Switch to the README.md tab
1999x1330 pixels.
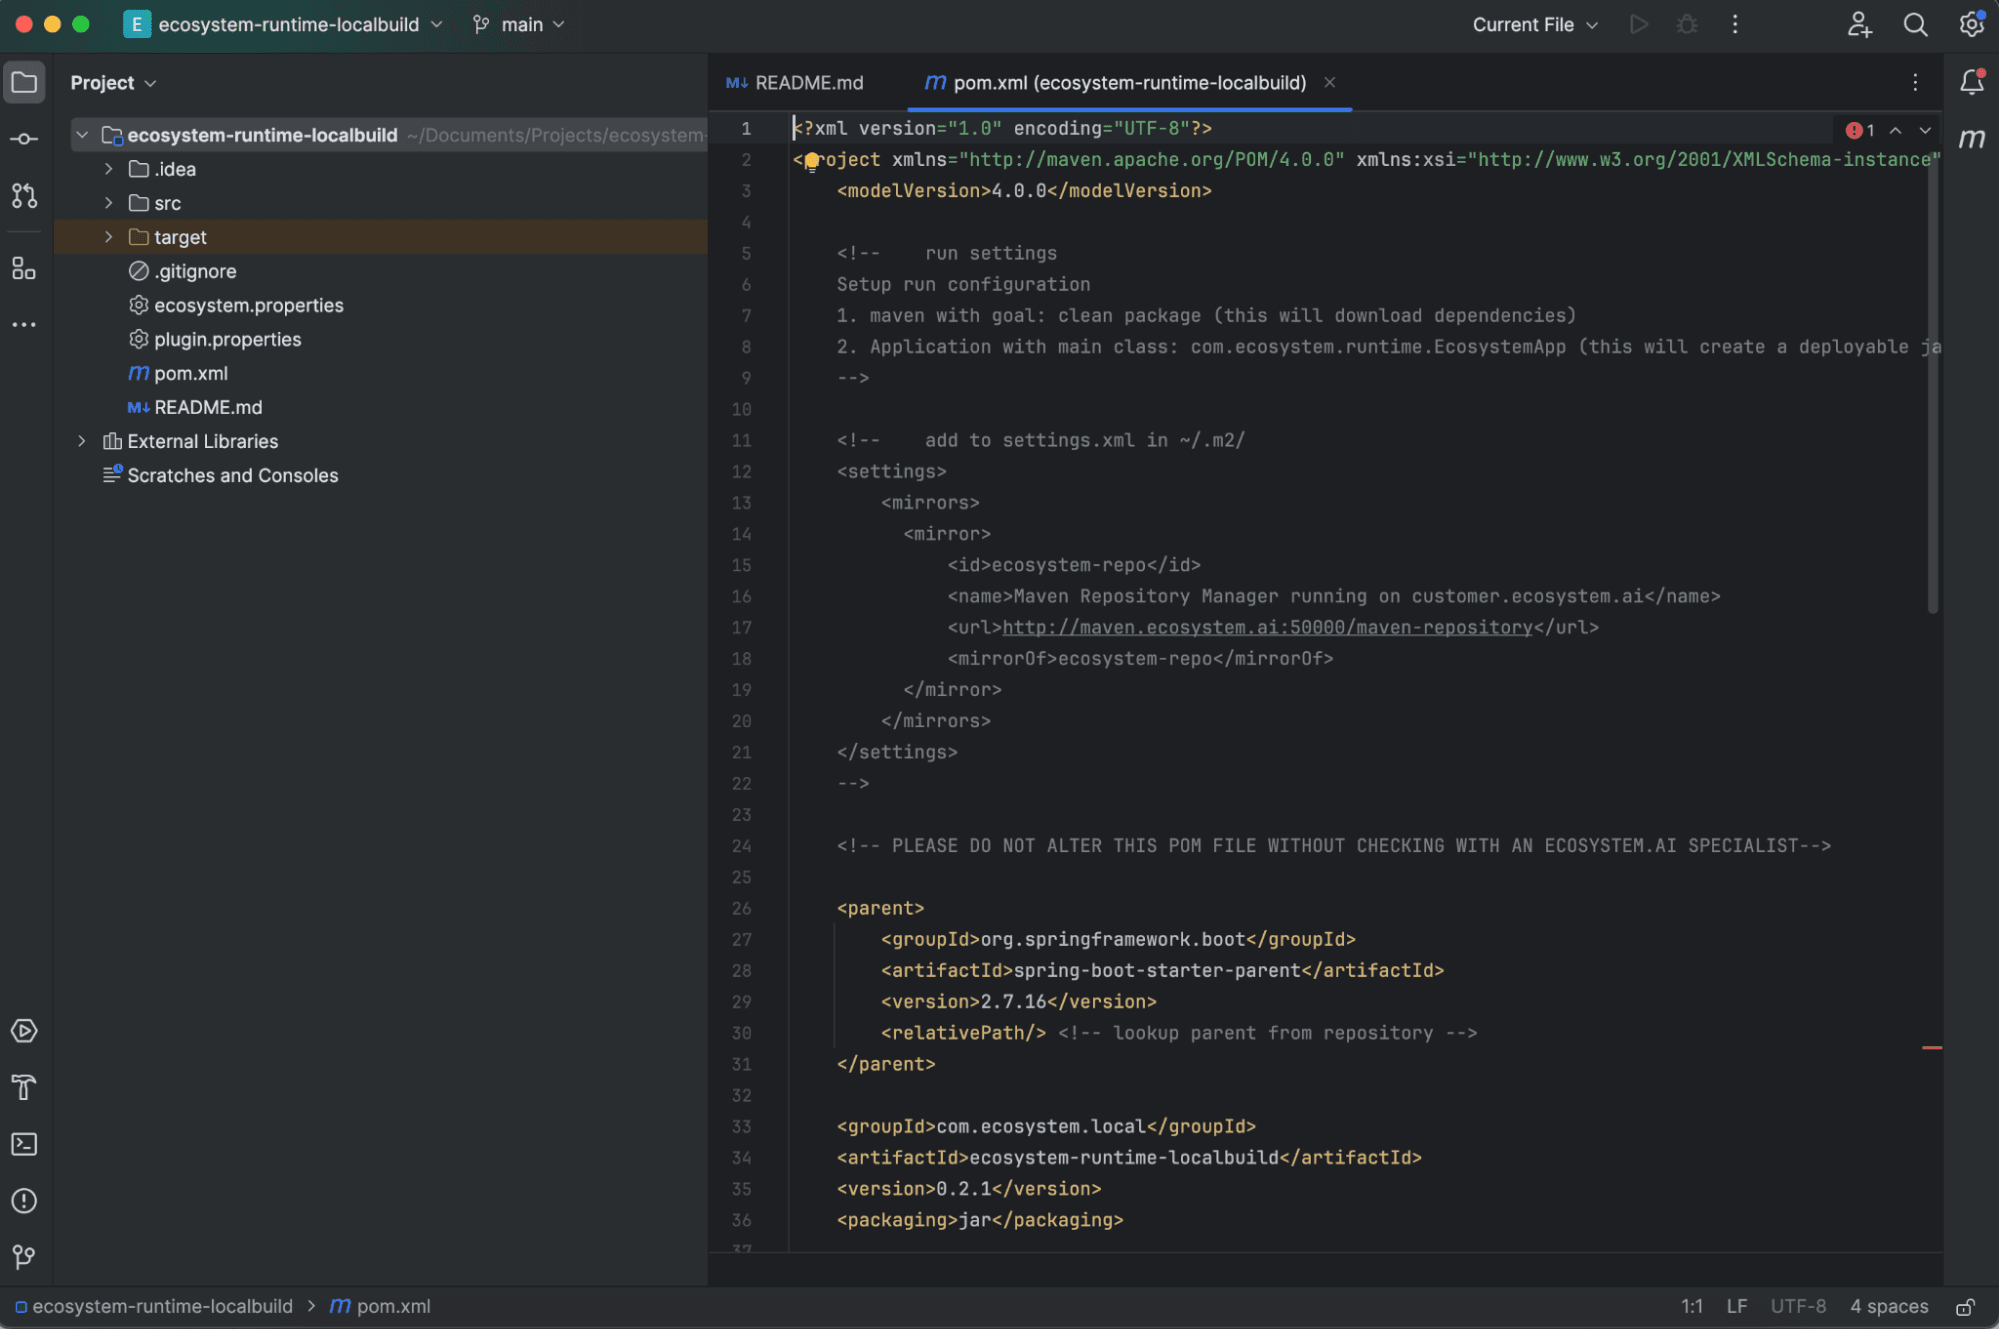coord(806,82)
